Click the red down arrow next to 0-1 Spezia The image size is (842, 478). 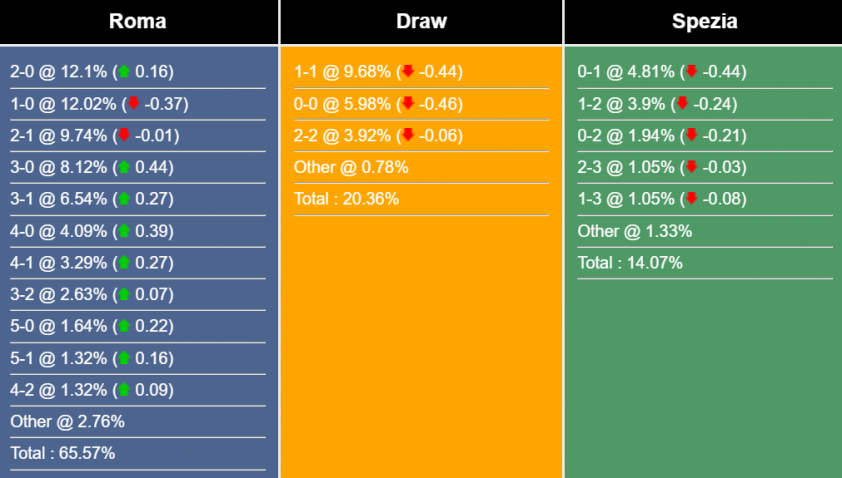(691, 72)
